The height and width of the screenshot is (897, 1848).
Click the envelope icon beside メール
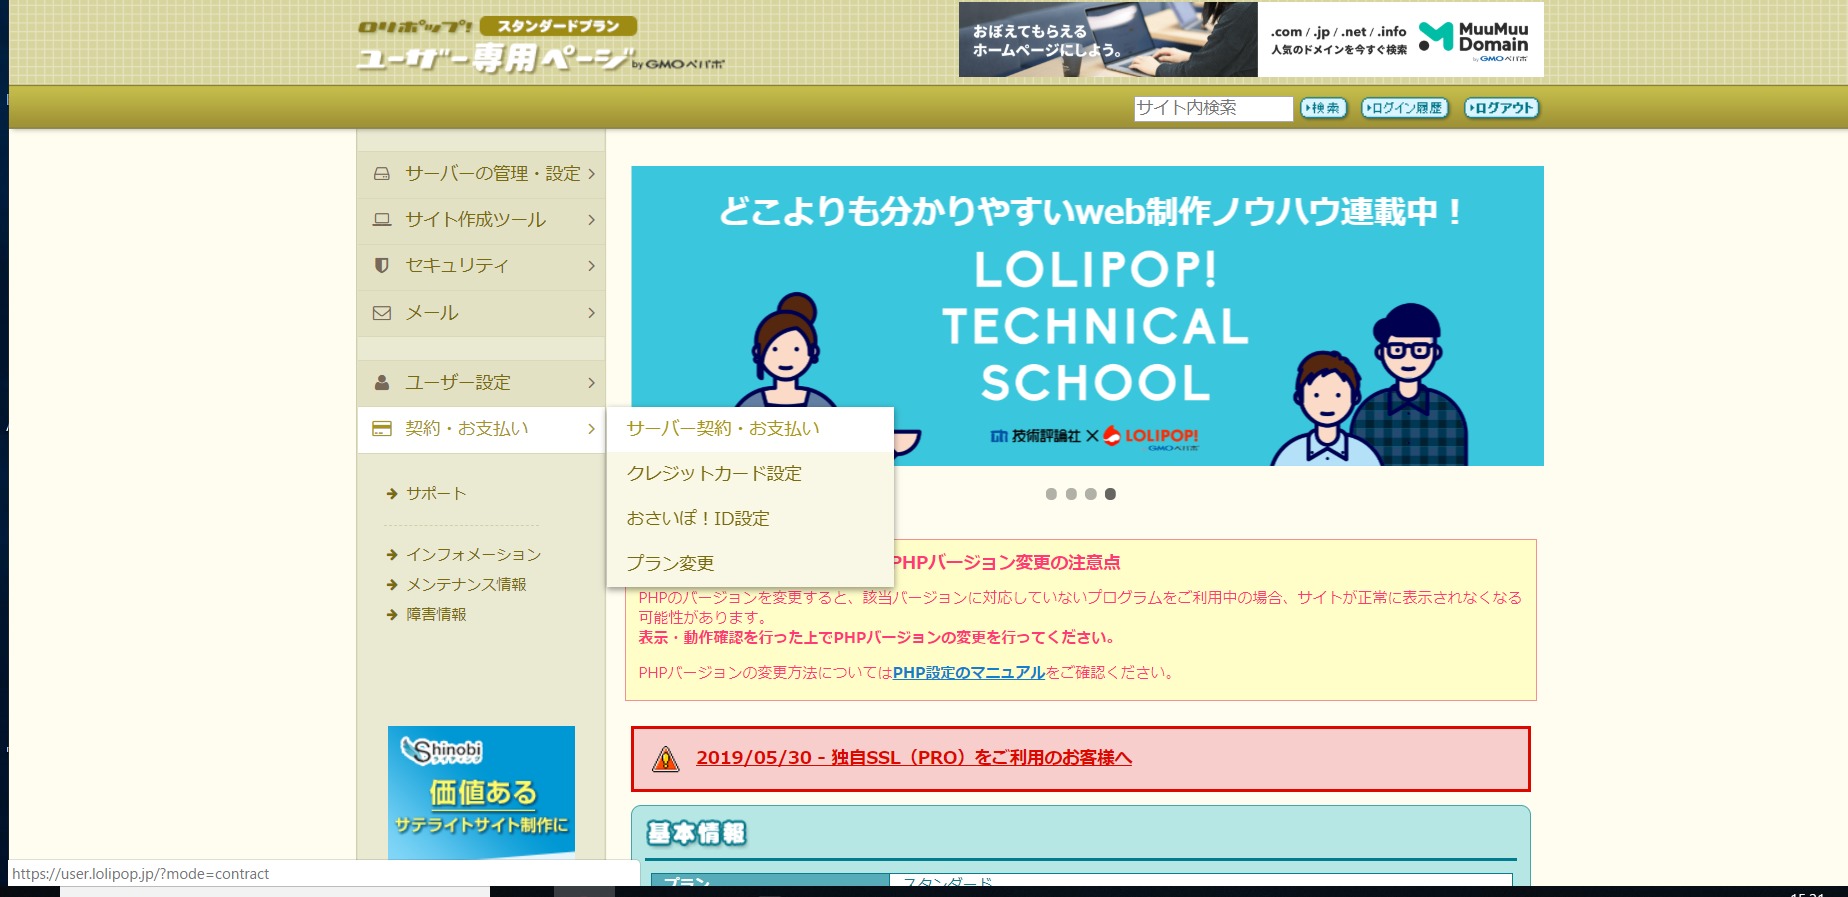tap(381, 313)
